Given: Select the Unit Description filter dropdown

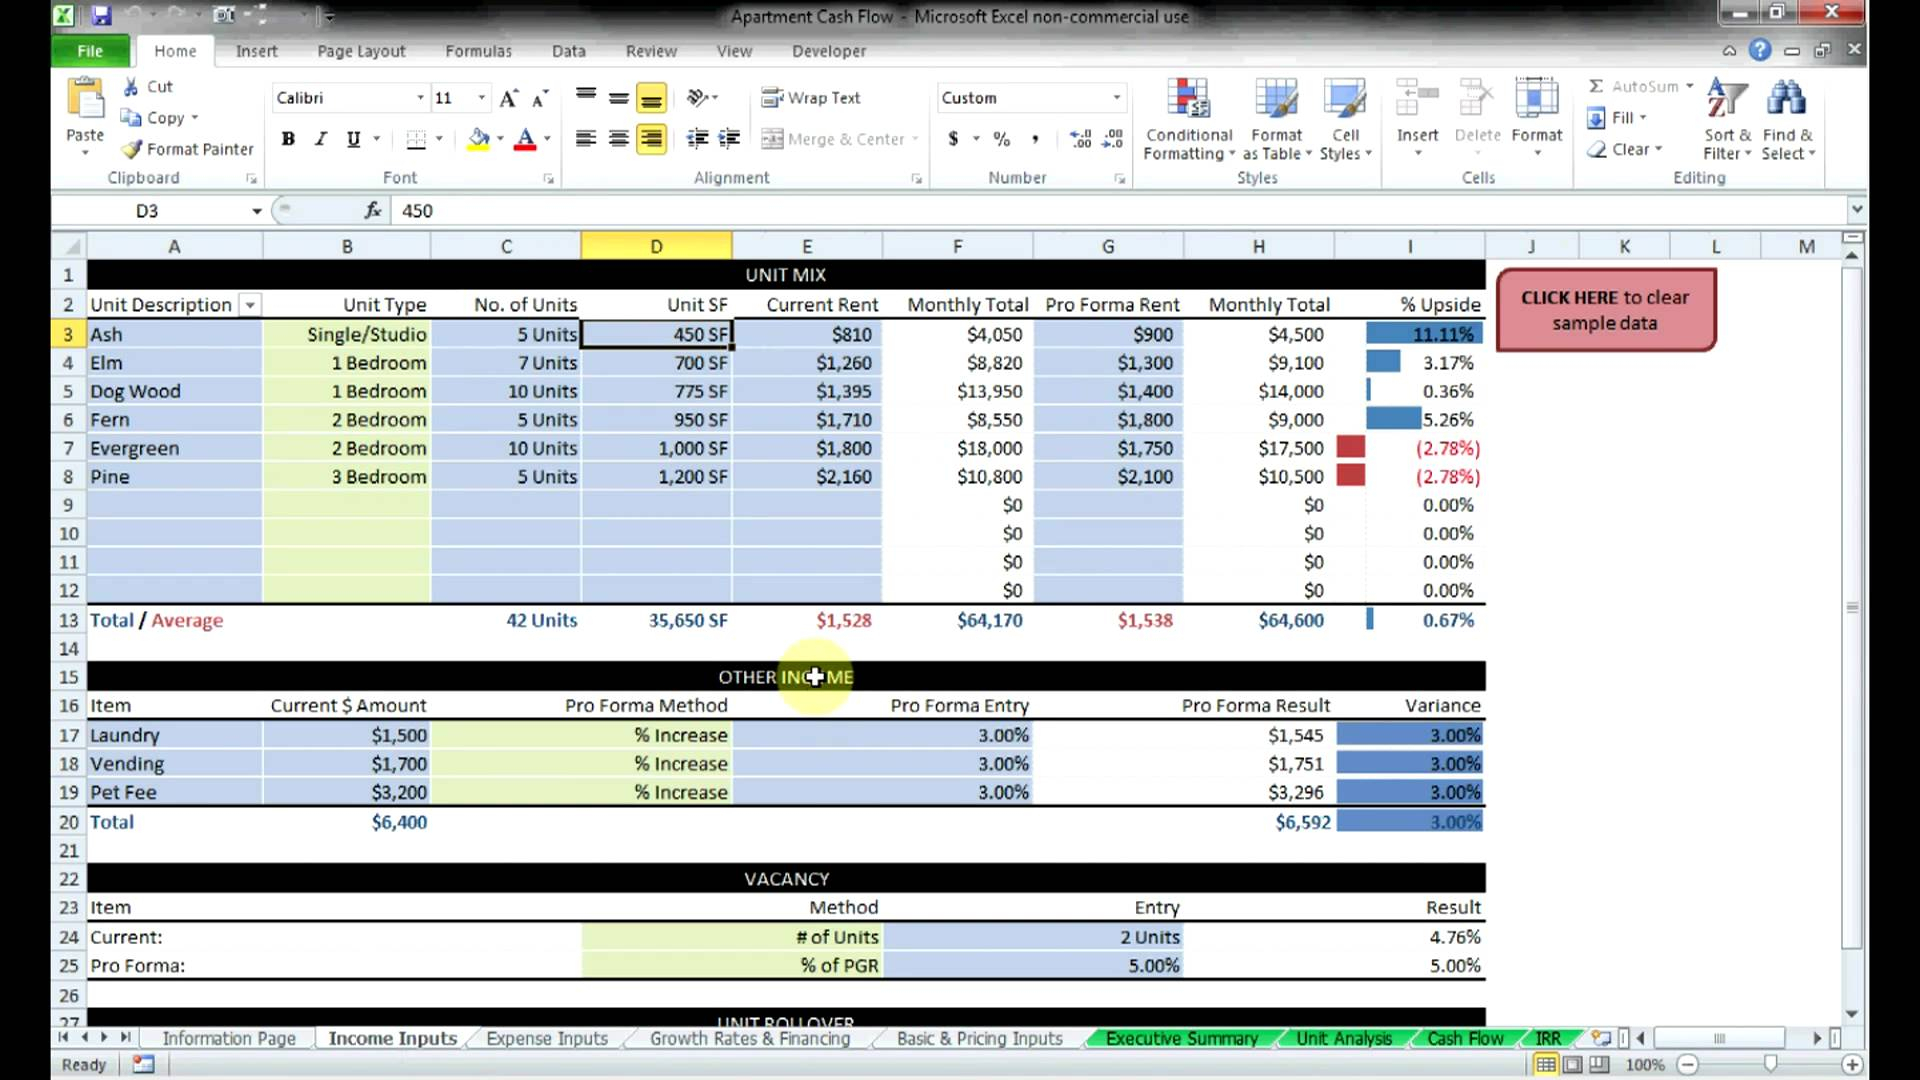Looking at the screenshot, I should (x=249, y=305).
